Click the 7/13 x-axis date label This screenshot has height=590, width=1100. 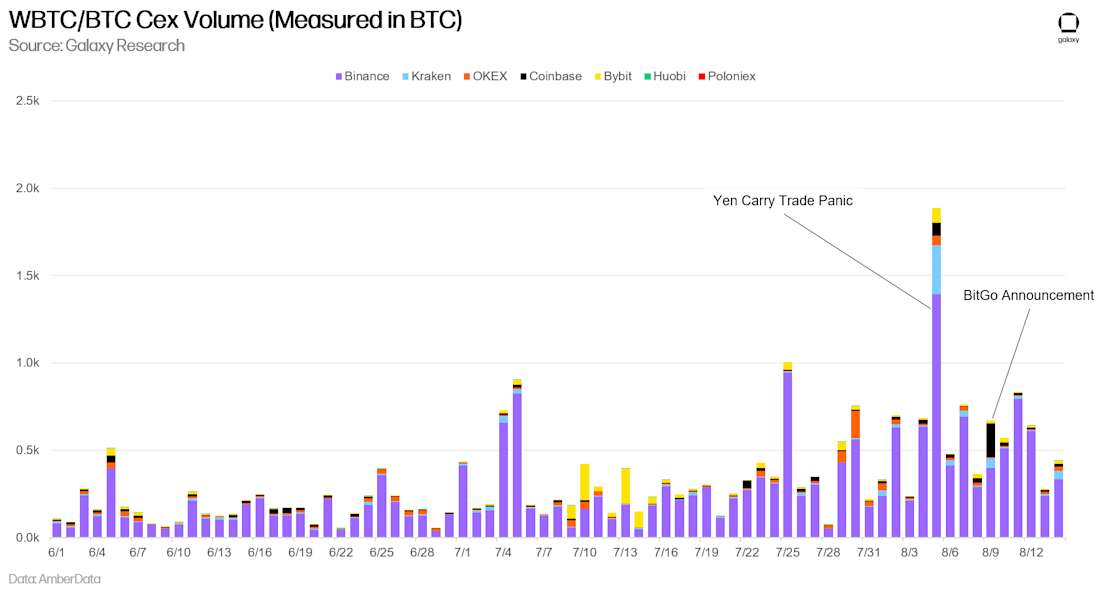click(x=625, y=552)
